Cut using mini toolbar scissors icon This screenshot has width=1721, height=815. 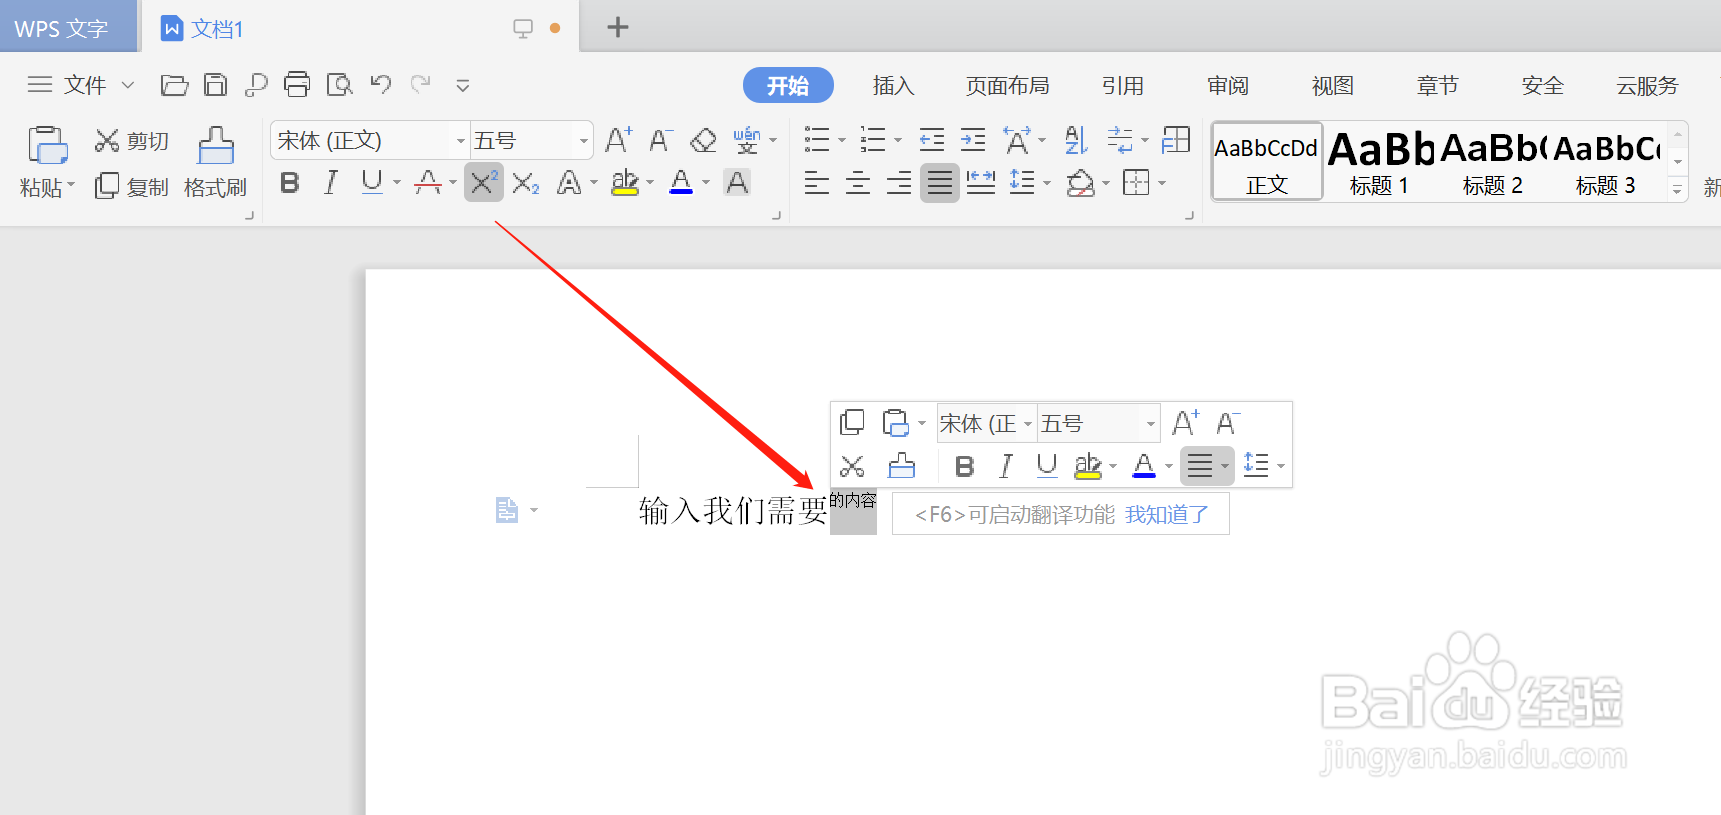(852, 466)
